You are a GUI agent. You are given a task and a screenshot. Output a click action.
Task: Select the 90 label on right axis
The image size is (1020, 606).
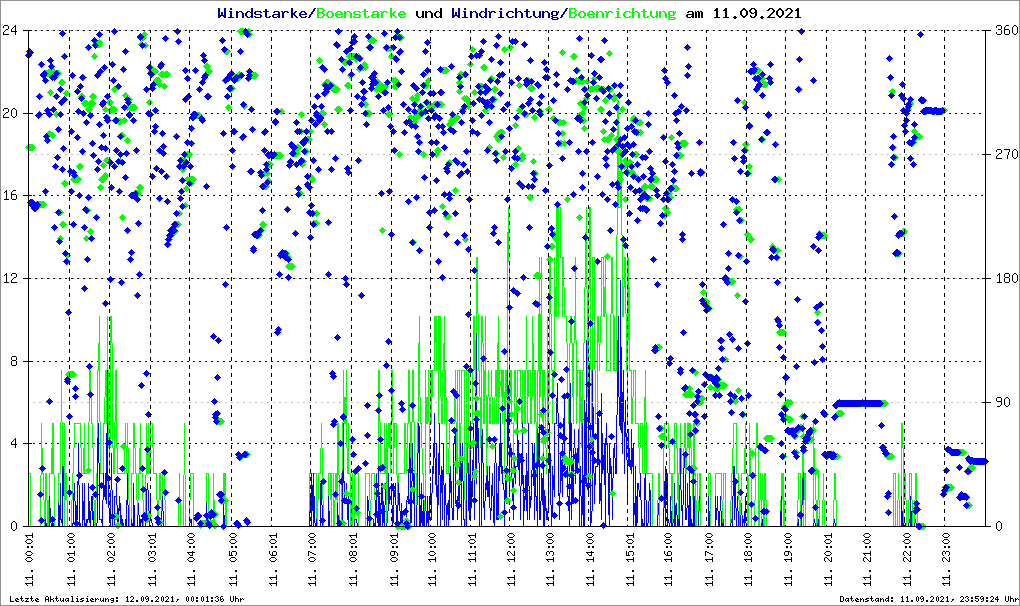1001,402
